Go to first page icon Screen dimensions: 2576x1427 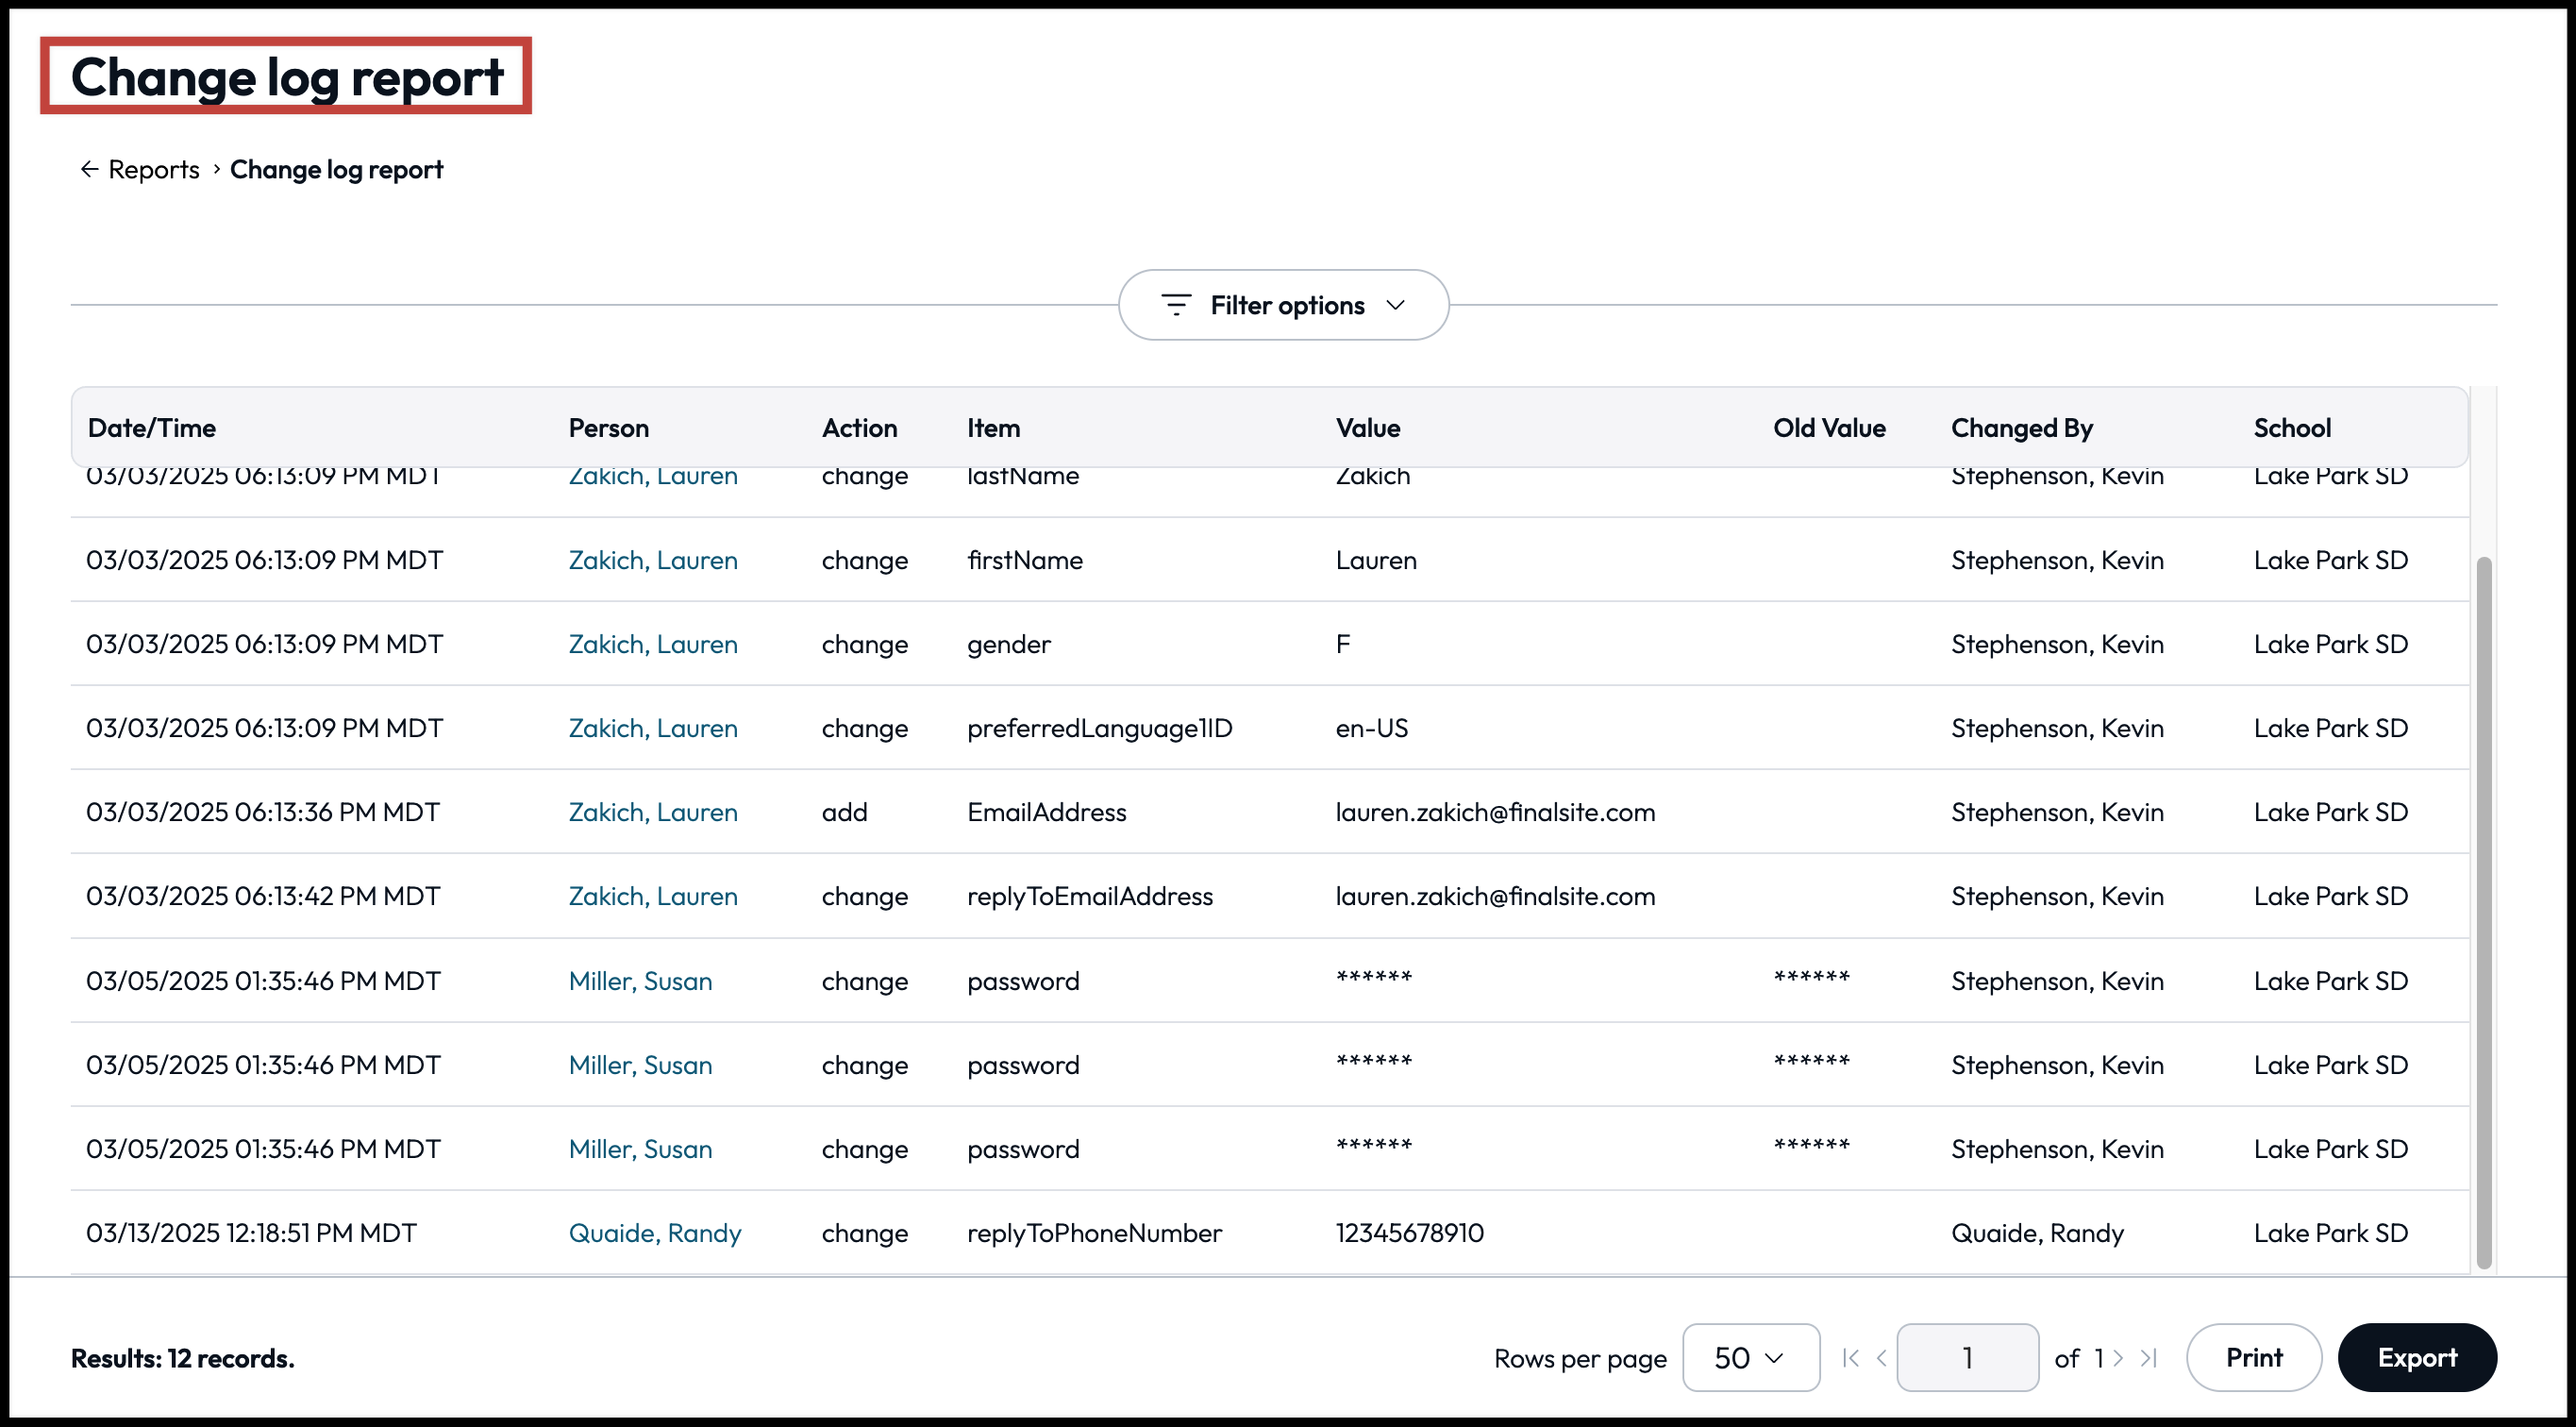click(x=1850, y=1358)
